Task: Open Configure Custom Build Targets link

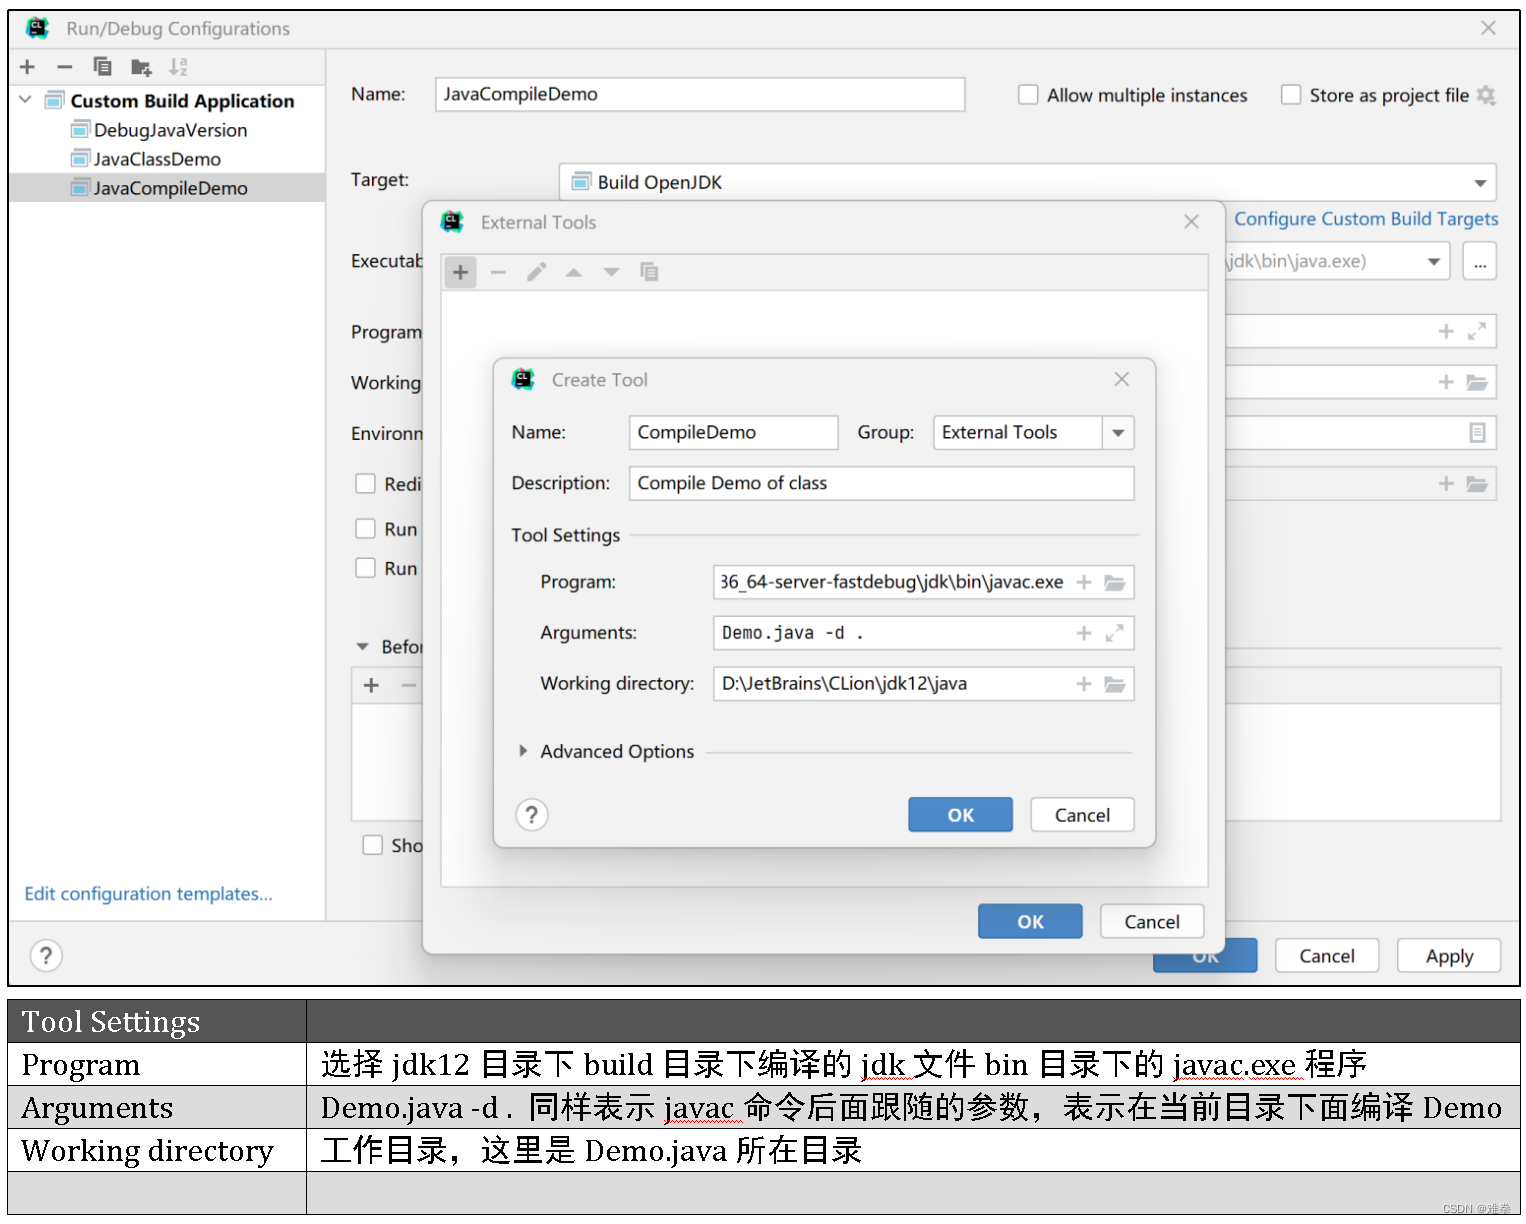Action: point(1366,219)
